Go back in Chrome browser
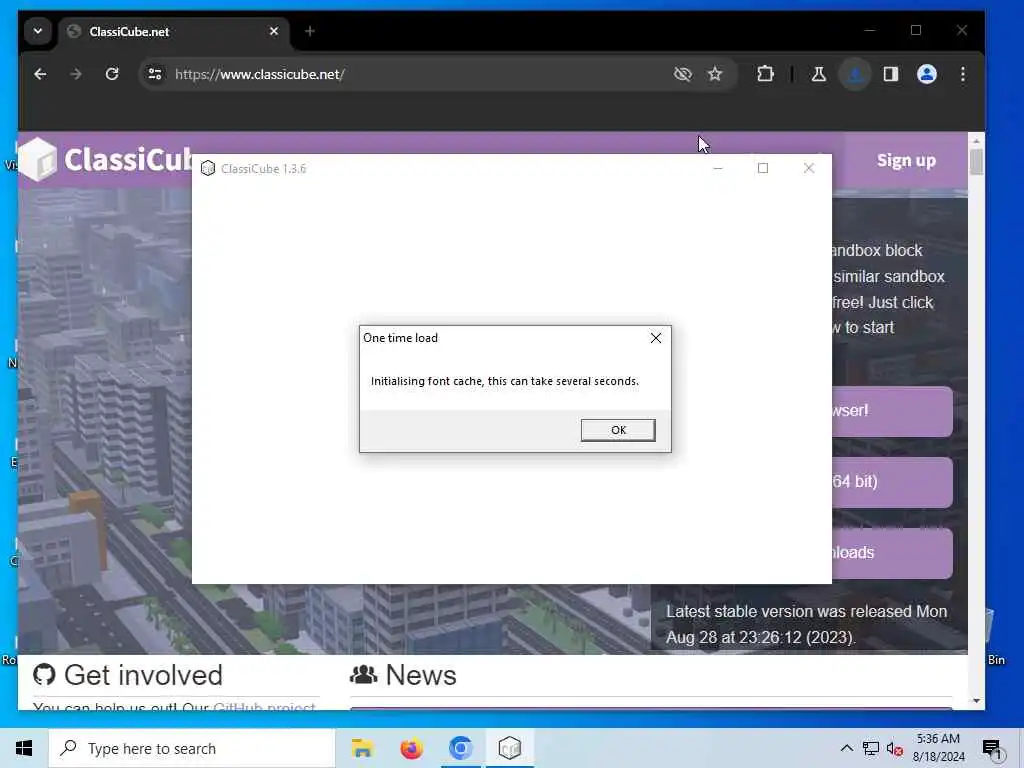Viewport: 1024px width, 768px height. [40, 74]
